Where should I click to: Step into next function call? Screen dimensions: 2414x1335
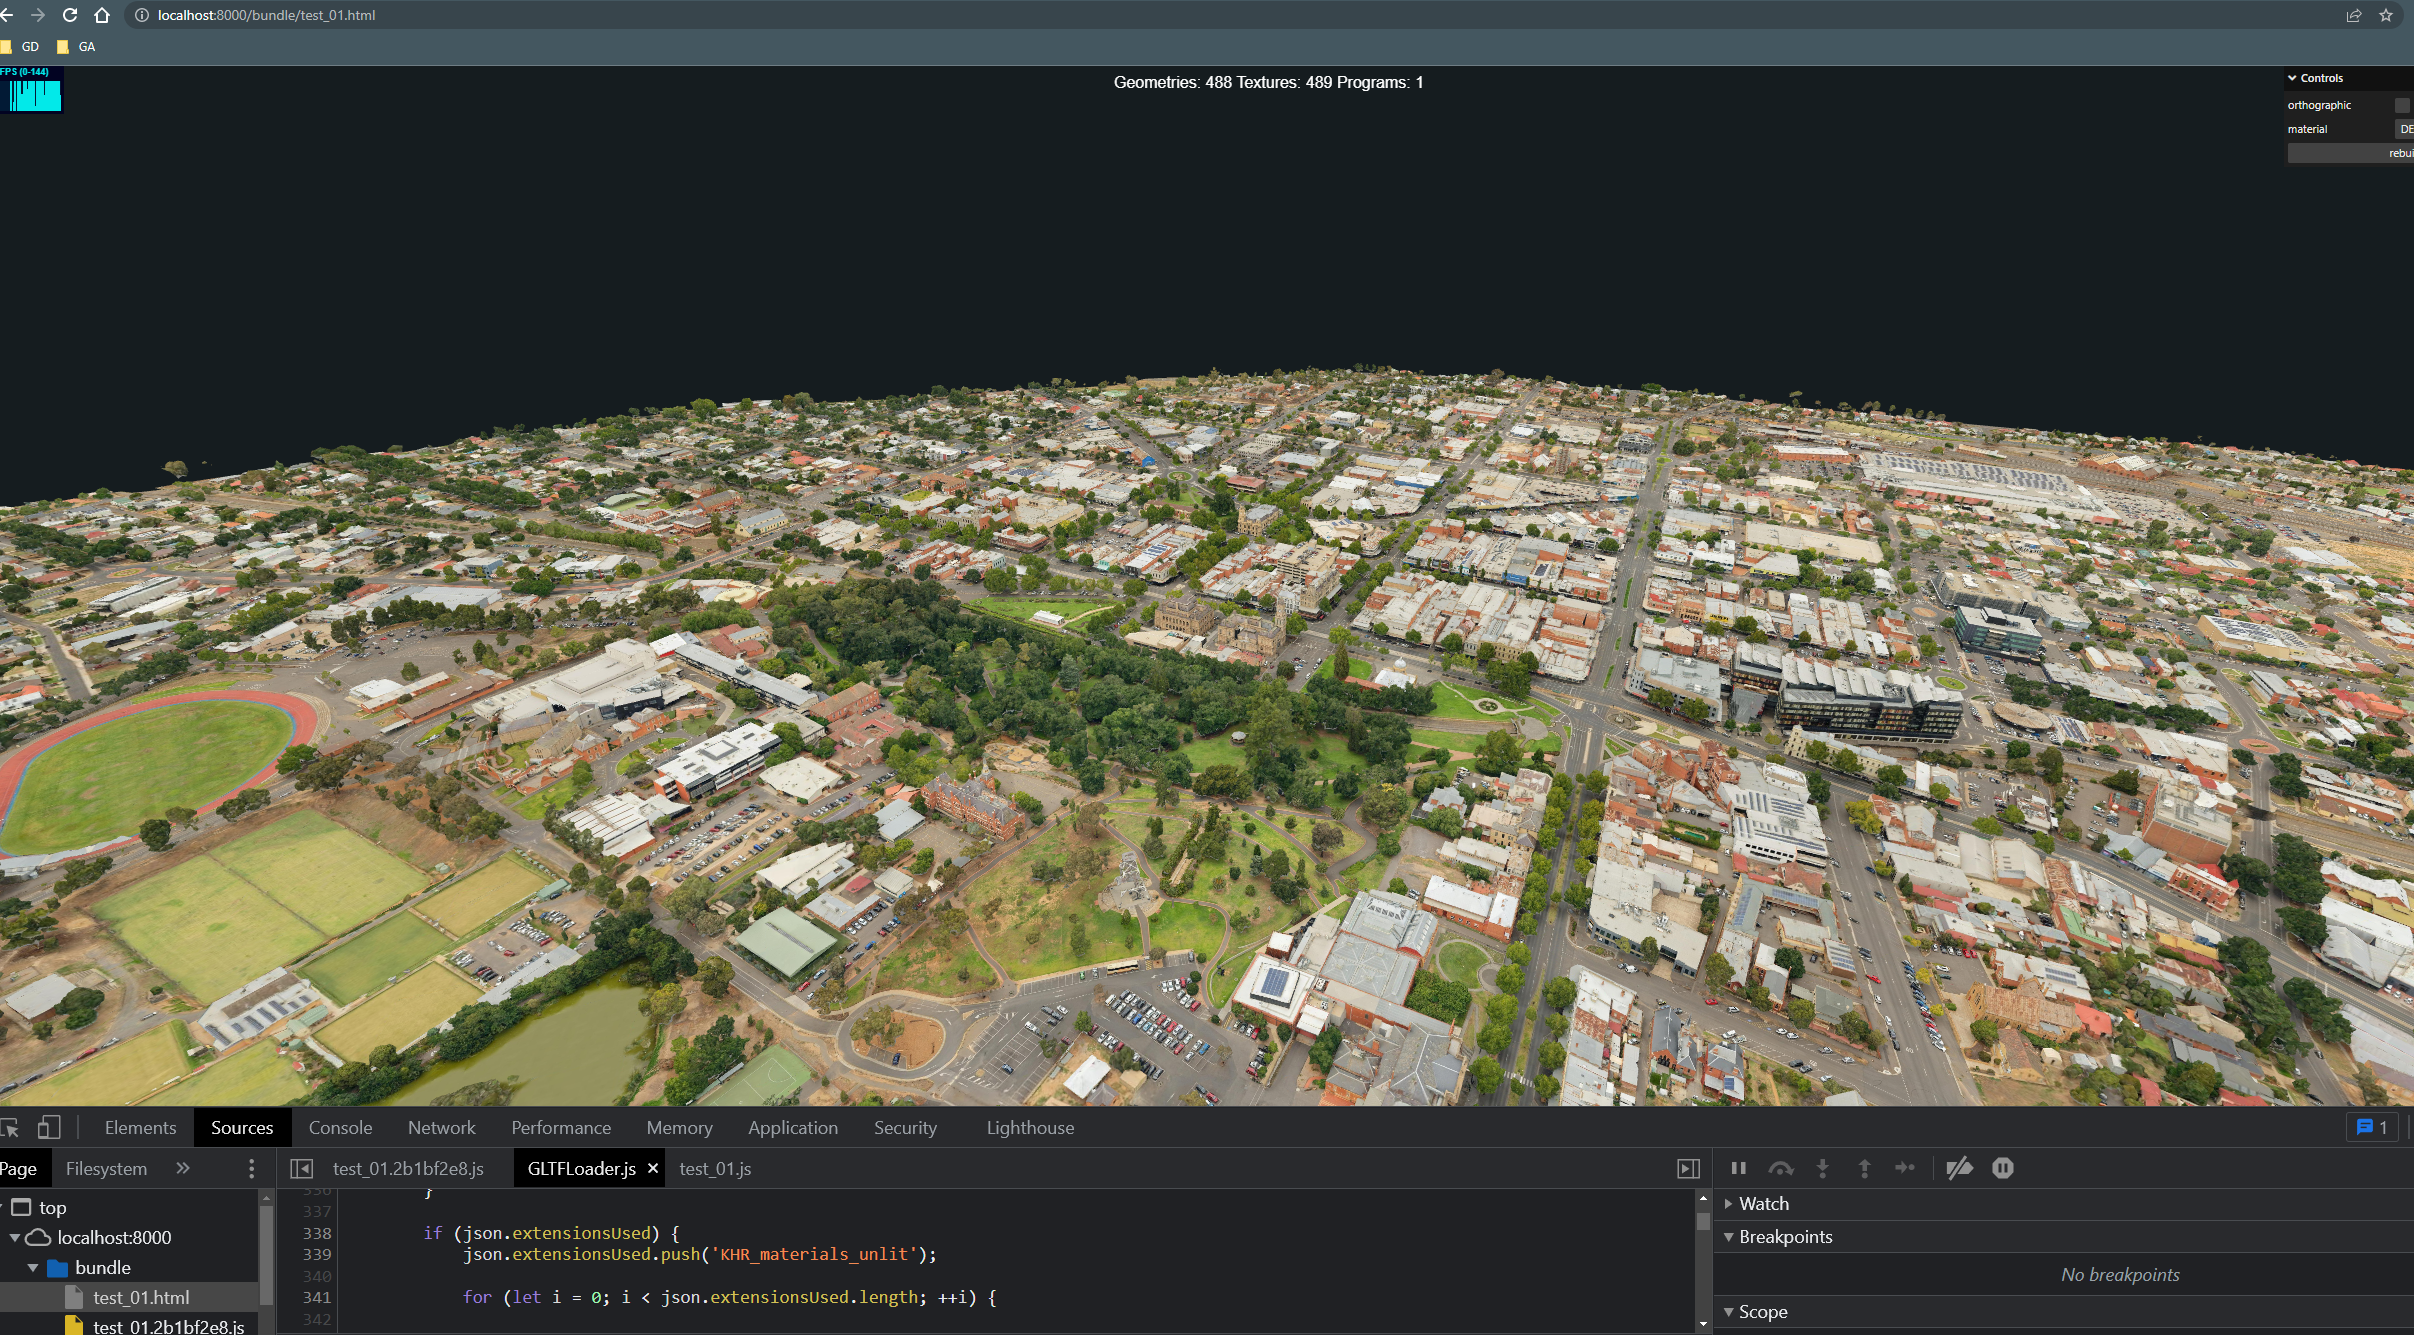point(1822,1168)
